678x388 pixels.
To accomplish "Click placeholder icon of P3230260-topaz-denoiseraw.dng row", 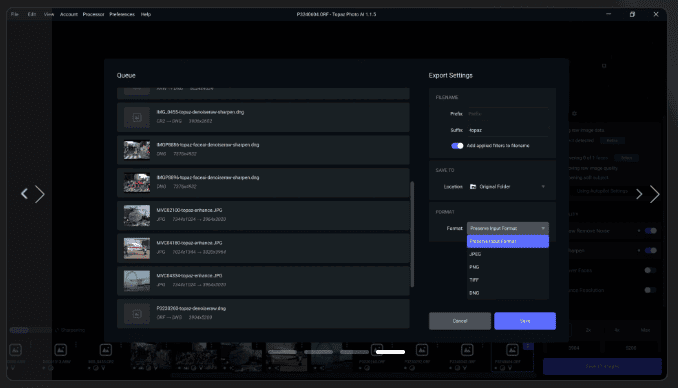I will (137, 314).
